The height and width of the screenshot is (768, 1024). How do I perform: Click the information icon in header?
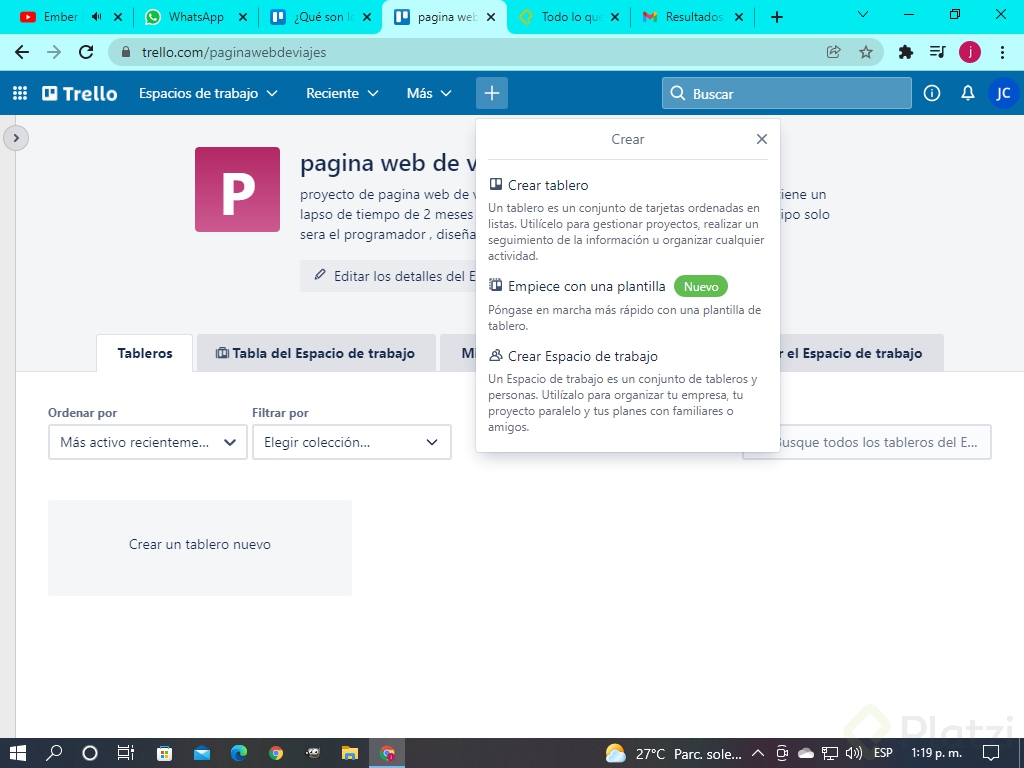point(931,93)
